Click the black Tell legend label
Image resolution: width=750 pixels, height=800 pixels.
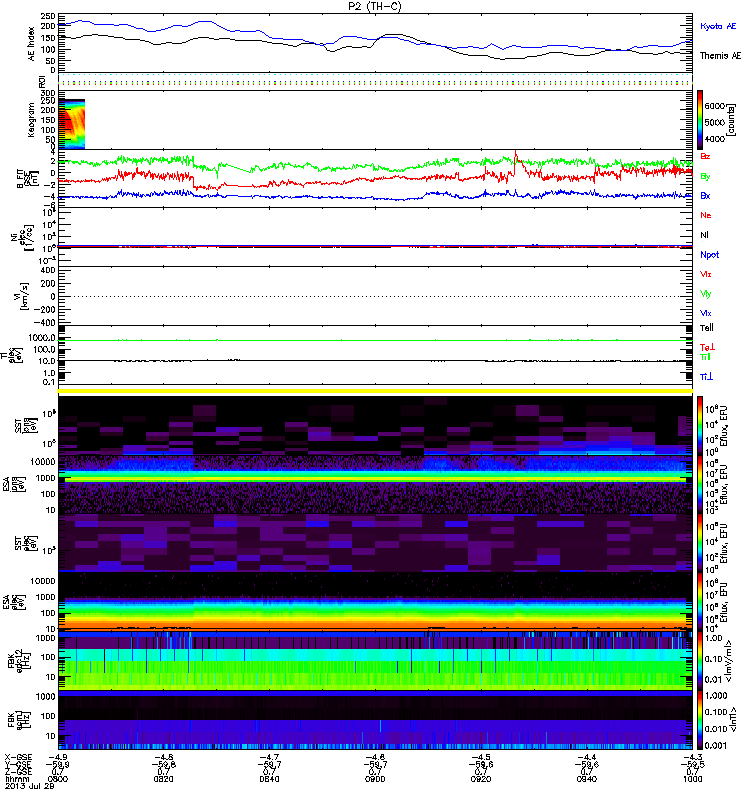[x=707, y=328]
